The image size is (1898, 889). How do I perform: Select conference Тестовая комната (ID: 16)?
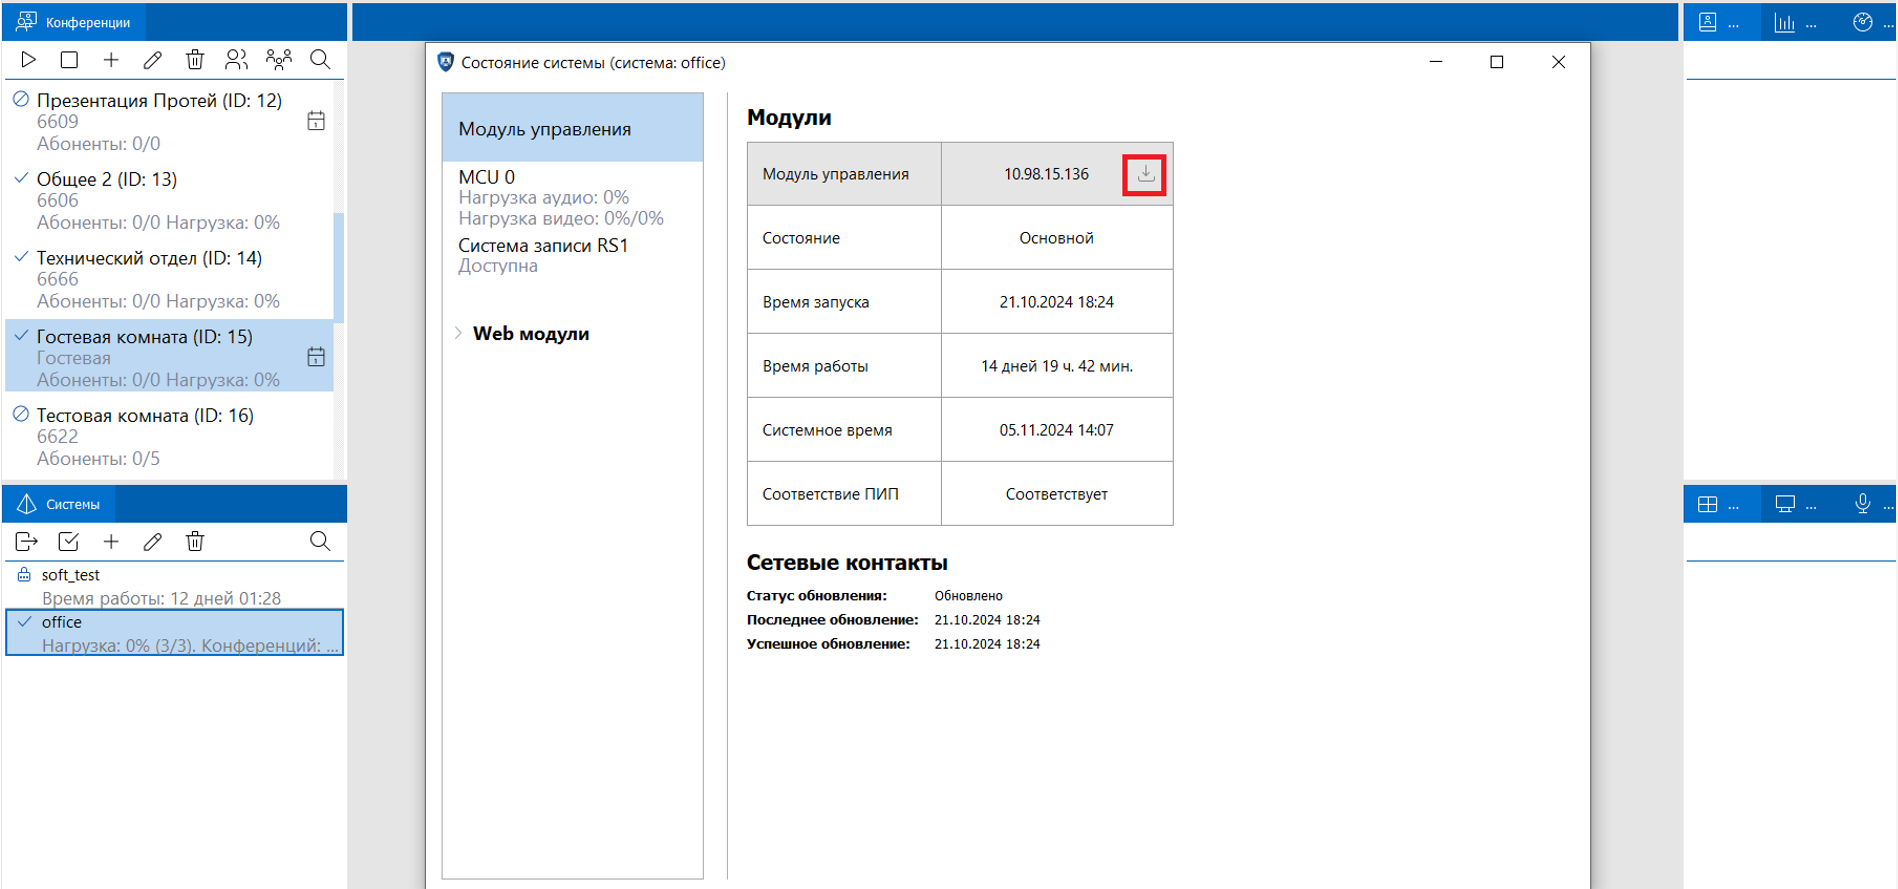[170, 436]
